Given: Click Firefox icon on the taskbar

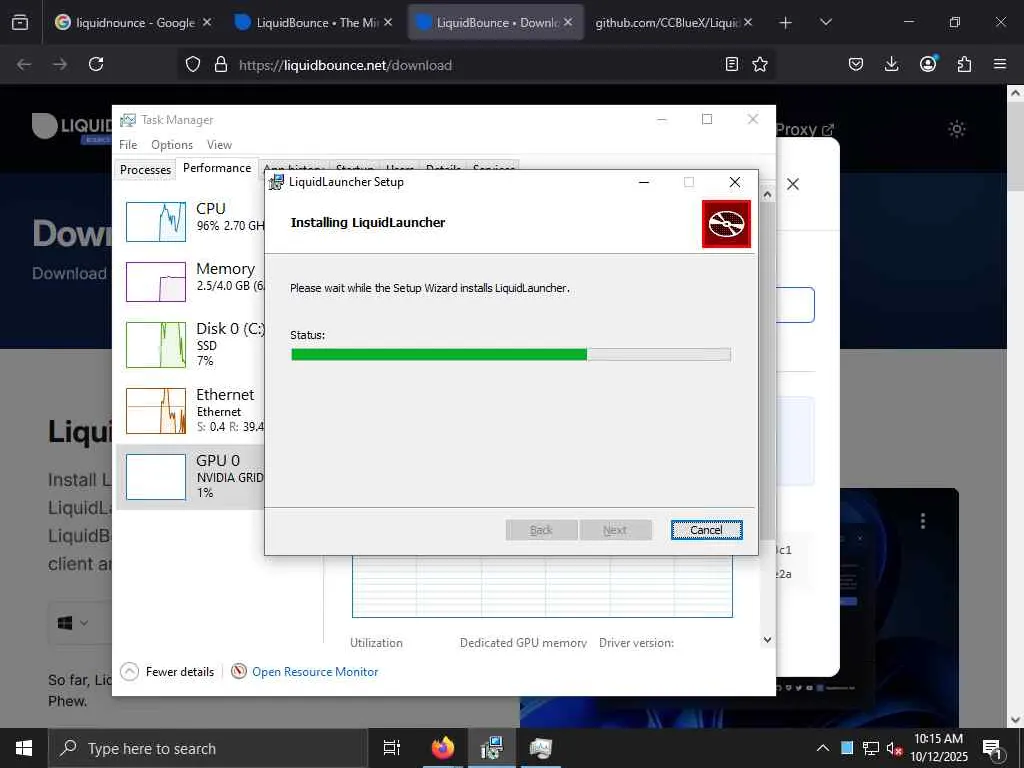Looking at the screenshot, I should point(443,748).
